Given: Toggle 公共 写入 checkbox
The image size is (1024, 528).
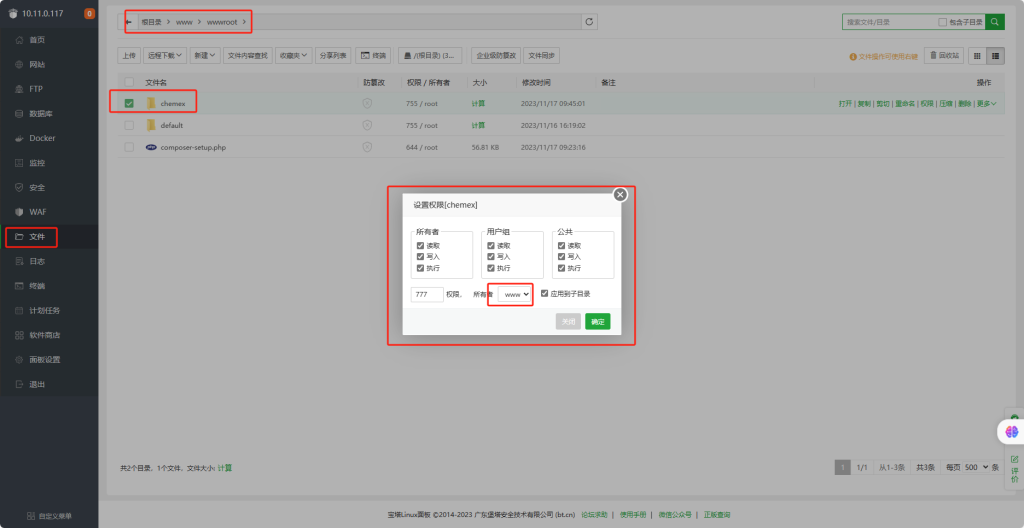Looking at the screenshot, I should coord(562,257).
